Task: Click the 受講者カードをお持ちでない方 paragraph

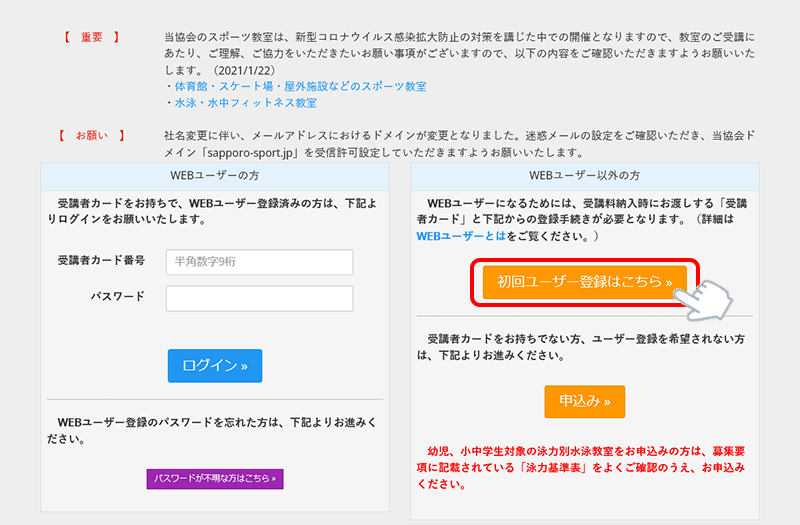Action: tap(581, 347)
